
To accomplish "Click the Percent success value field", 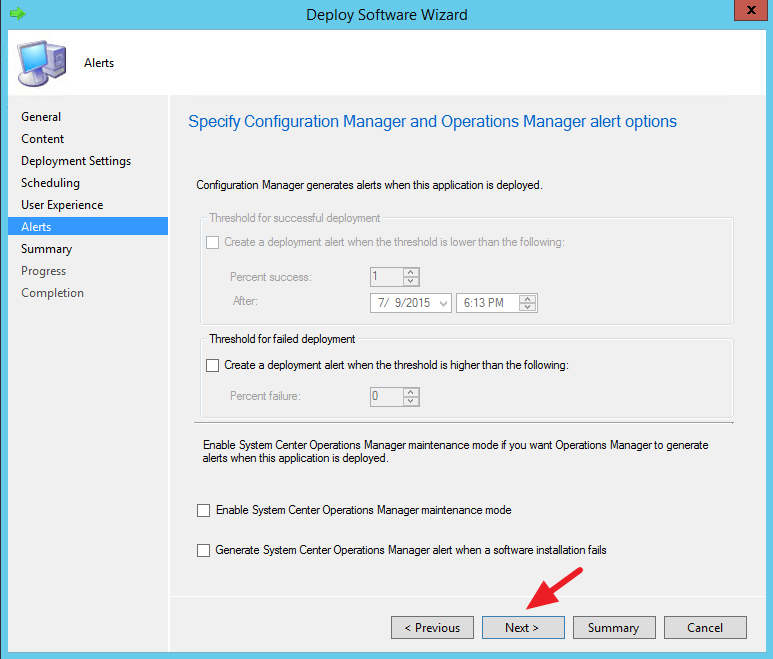I will click(x=386, y=277).
